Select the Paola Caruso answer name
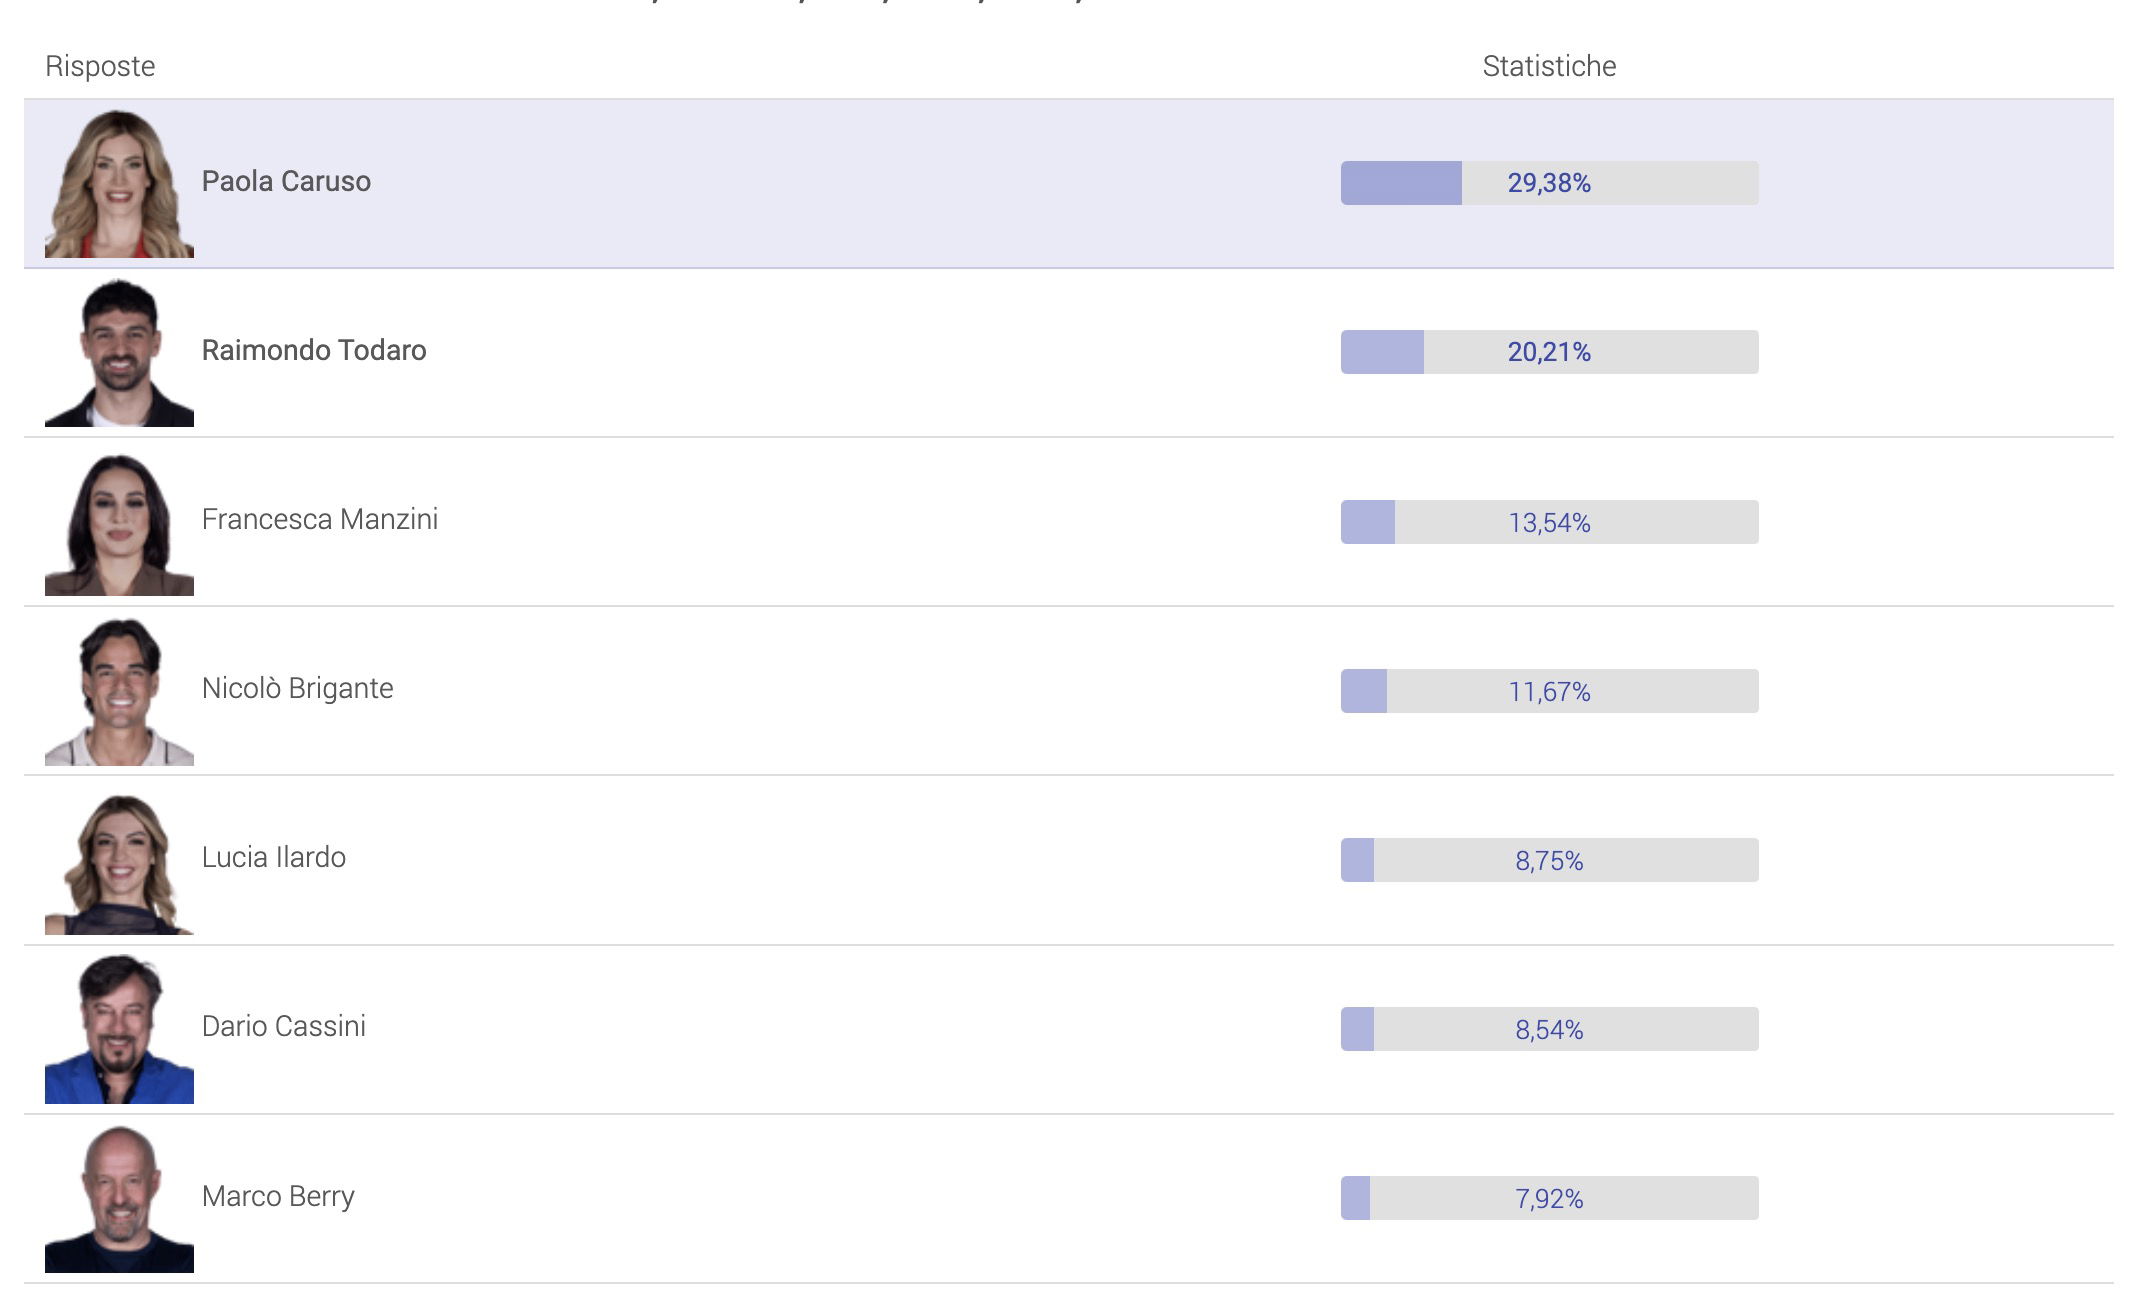 coord(286,181)
